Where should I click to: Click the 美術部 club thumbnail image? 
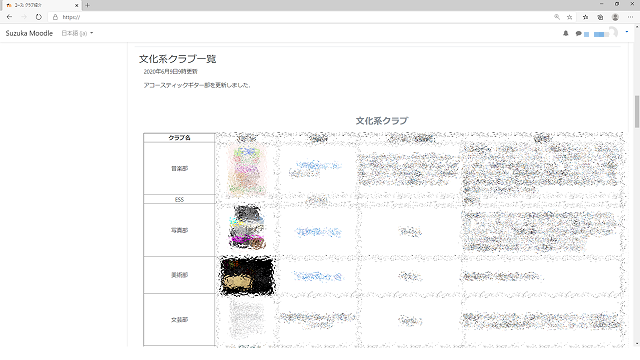point(247,276)
